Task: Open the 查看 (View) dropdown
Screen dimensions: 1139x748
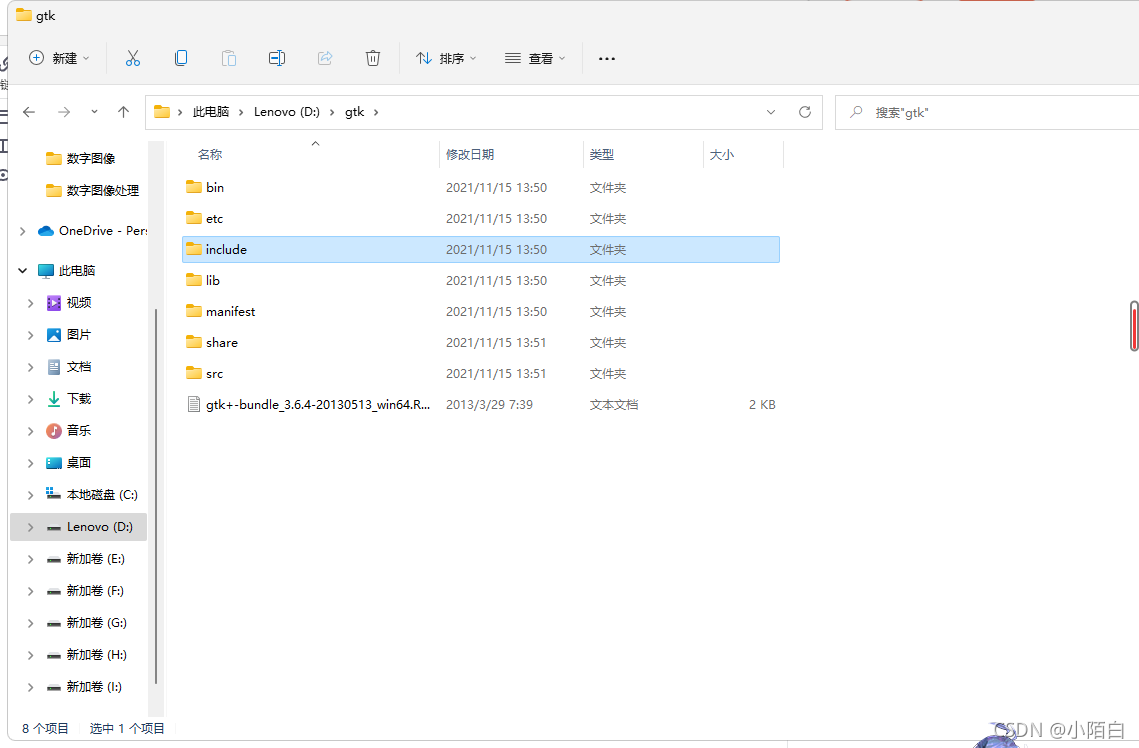Action: click(x=535, y=58)
